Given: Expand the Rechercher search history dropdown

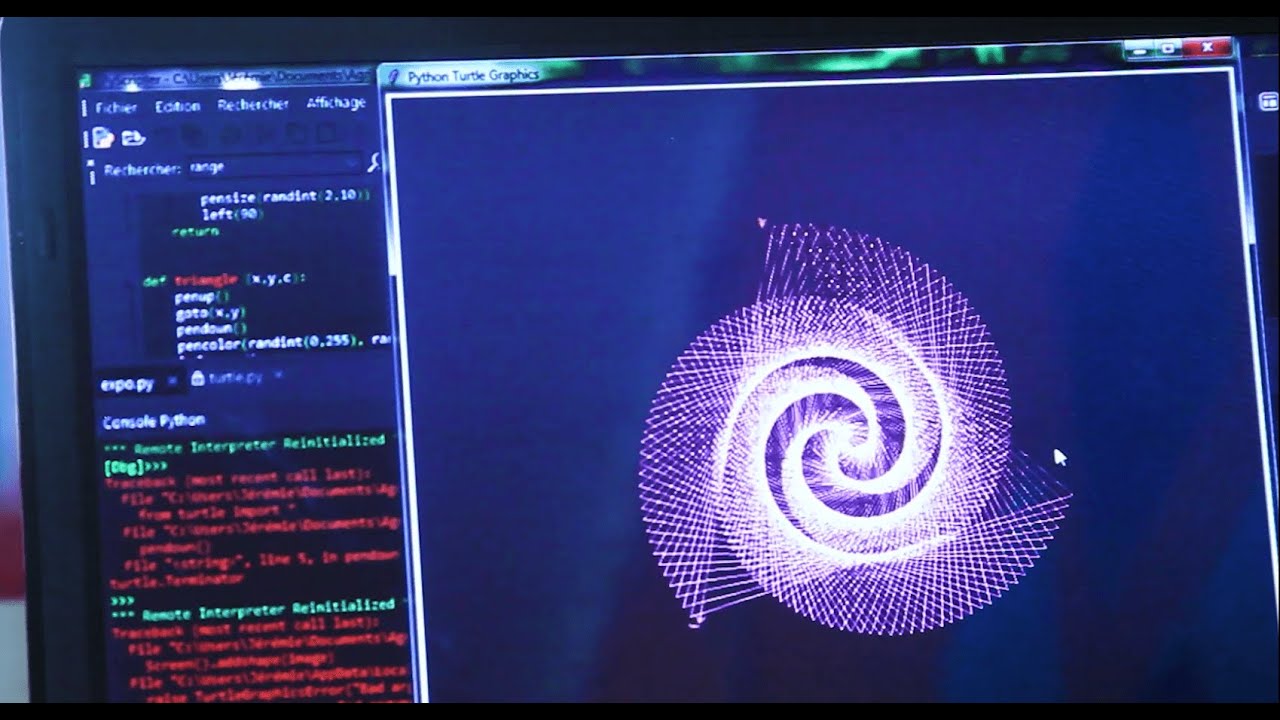Looking at the screenshot, I should click(x=351, y=164).
